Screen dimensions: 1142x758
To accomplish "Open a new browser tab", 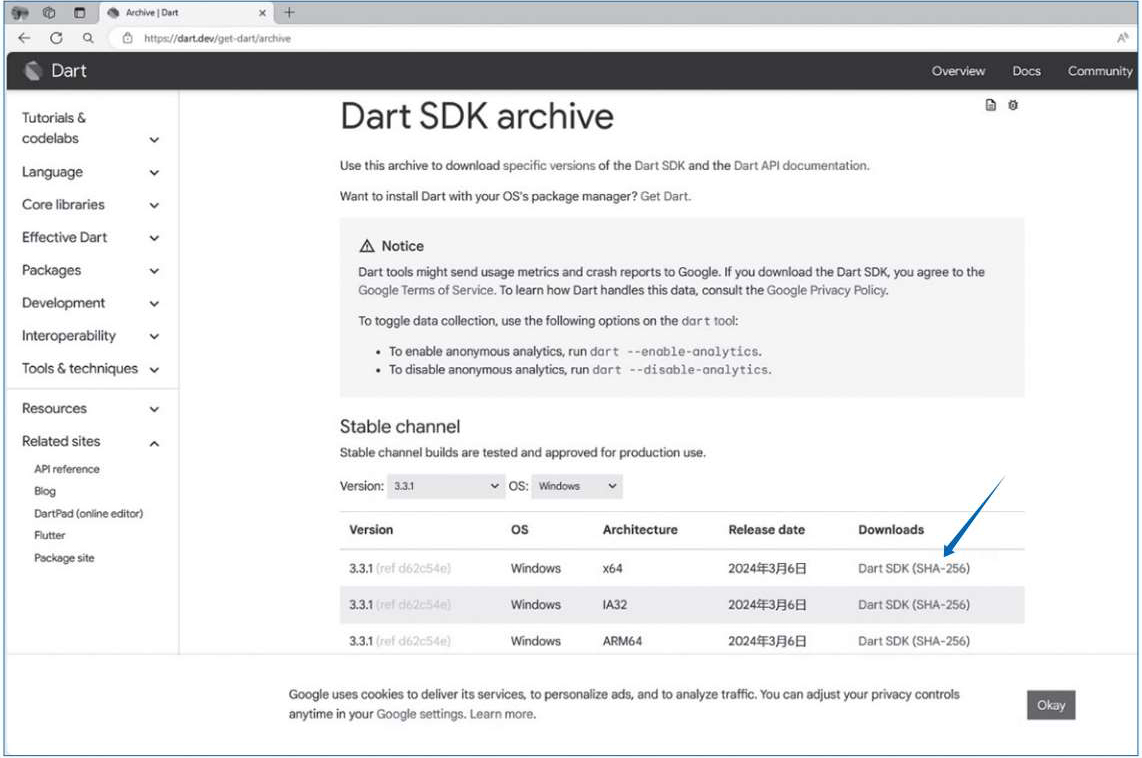I will coord(290,13).
